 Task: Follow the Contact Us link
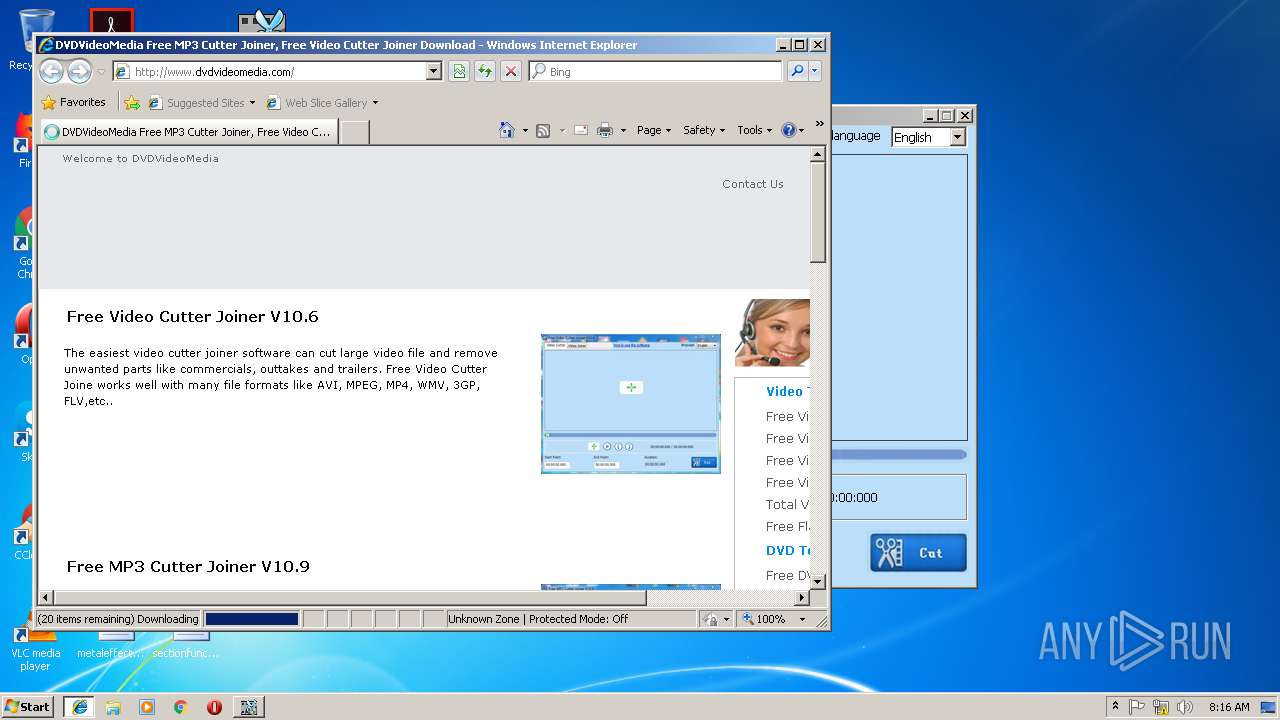tap(753, 184)
